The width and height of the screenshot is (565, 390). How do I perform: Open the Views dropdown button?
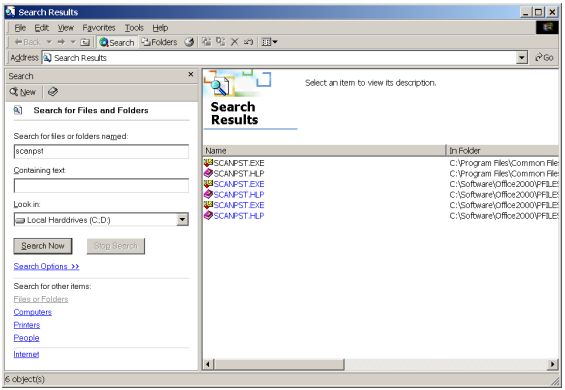[x=269, y=42]
